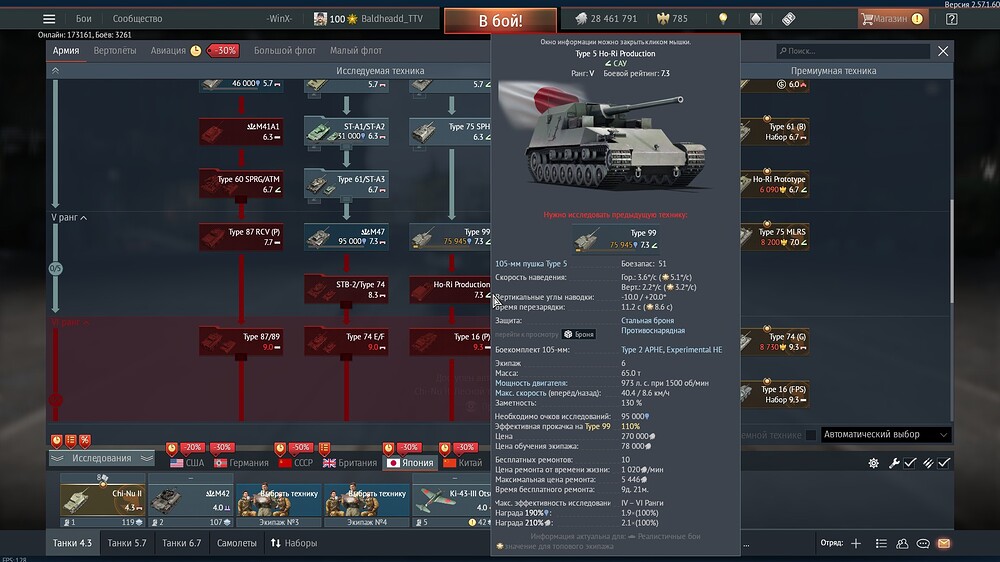
Task: Select crew slot with M42
Action: pyautogui.click(x=190, y=499)
